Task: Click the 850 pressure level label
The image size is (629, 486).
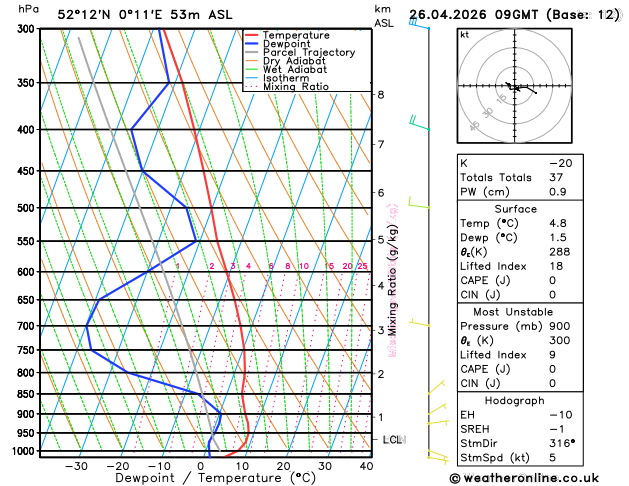Action: (28, 394)
